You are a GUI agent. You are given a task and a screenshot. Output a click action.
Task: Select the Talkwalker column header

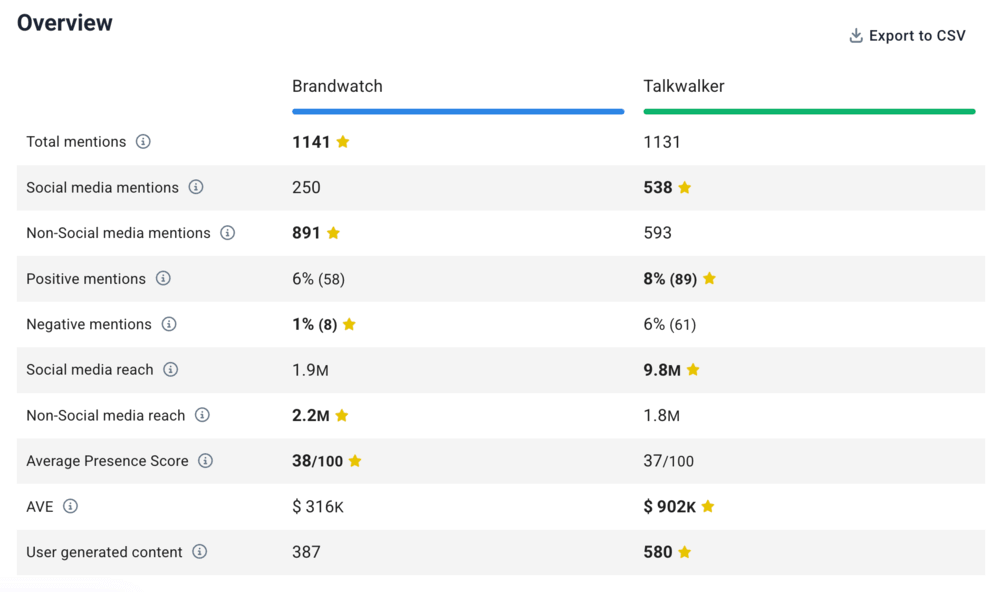click(684, 86)
